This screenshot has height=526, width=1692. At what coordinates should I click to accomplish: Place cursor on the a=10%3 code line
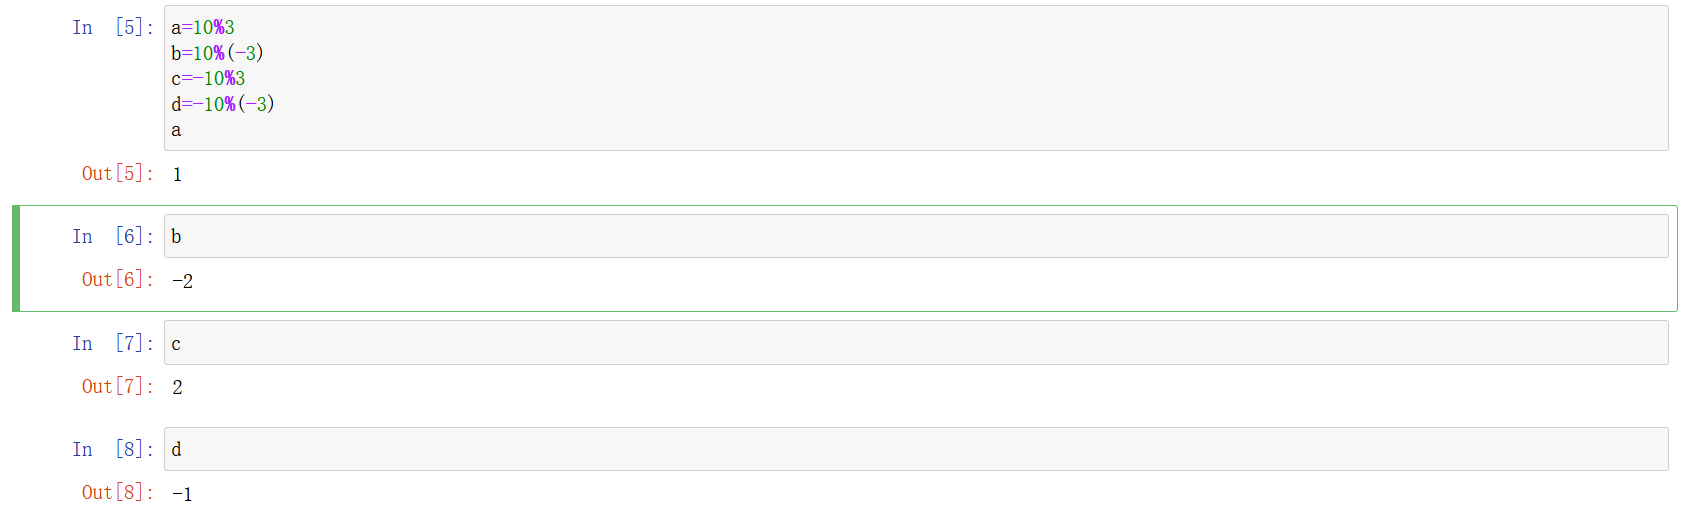point(203,28)
